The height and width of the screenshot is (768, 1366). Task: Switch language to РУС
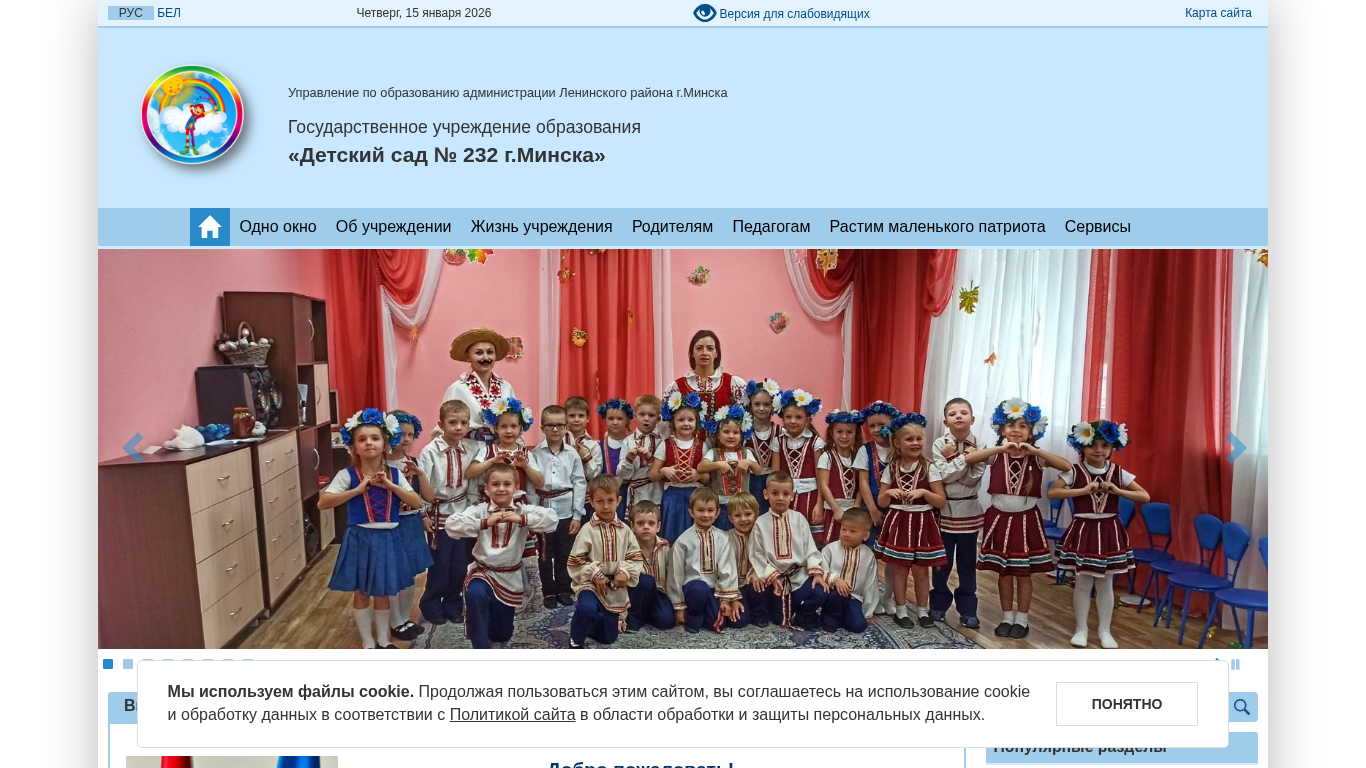tap(131, 13)
